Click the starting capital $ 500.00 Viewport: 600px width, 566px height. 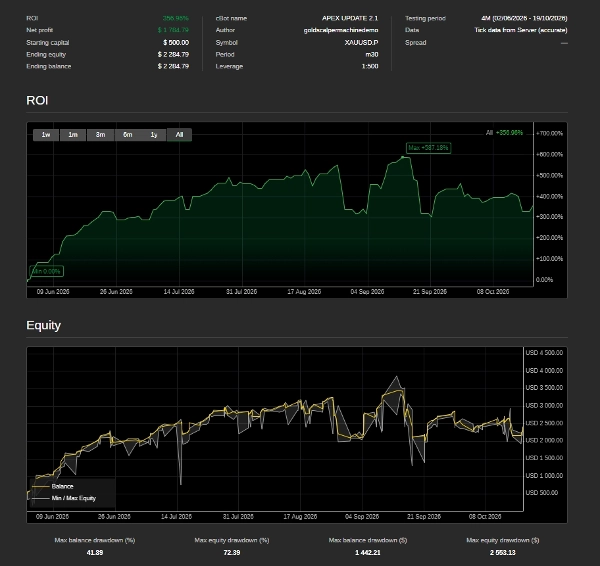pyautogui.click(x=176, y=42)
